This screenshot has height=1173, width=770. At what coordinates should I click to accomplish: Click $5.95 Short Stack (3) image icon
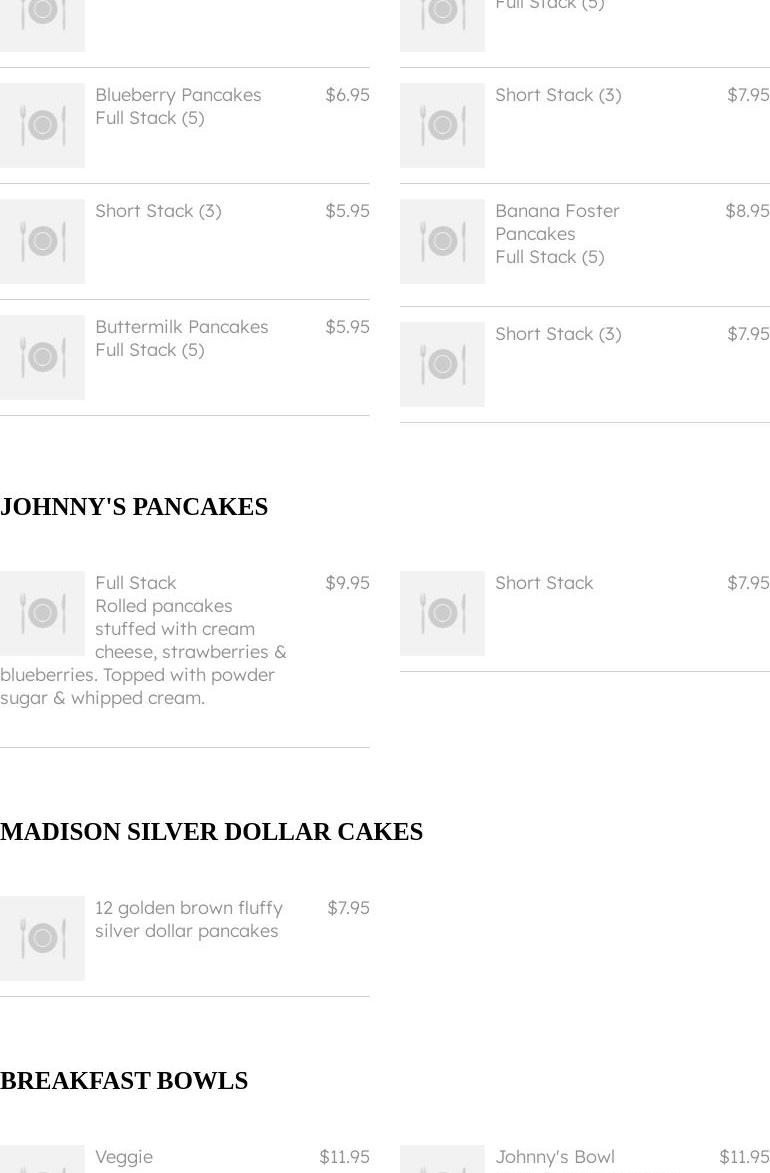pos(42,241)
